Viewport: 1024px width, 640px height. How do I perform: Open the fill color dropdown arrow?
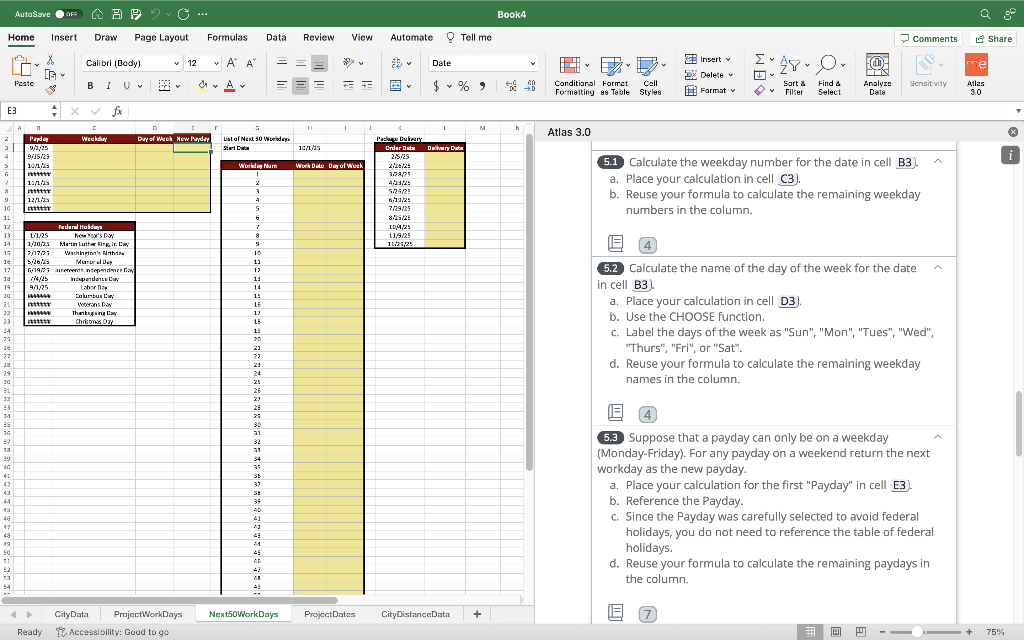pos(215,86)
